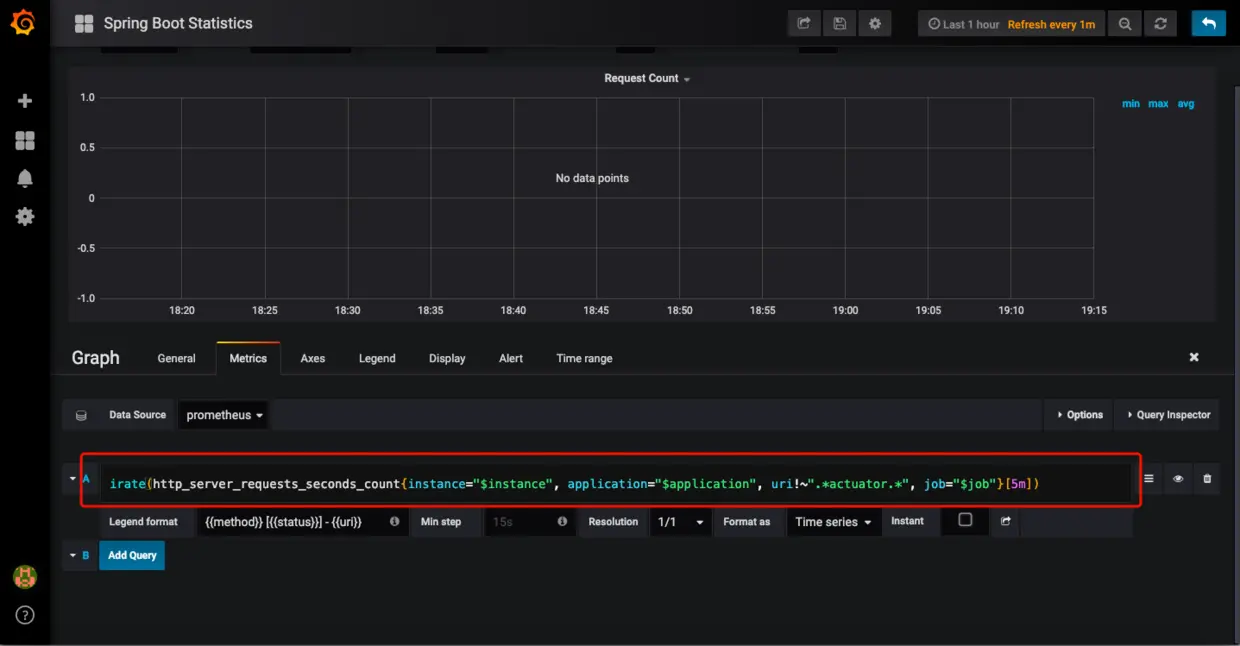Click the Graph panel type heading
Screen dimensions: 1240x646
[95, 358]
